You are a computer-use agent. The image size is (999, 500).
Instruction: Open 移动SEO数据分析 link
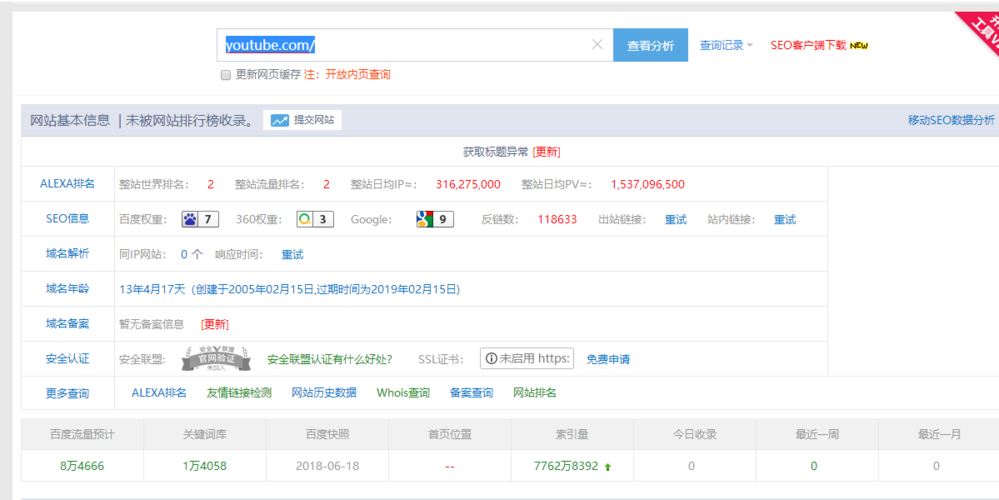click(x=951, y=120)
